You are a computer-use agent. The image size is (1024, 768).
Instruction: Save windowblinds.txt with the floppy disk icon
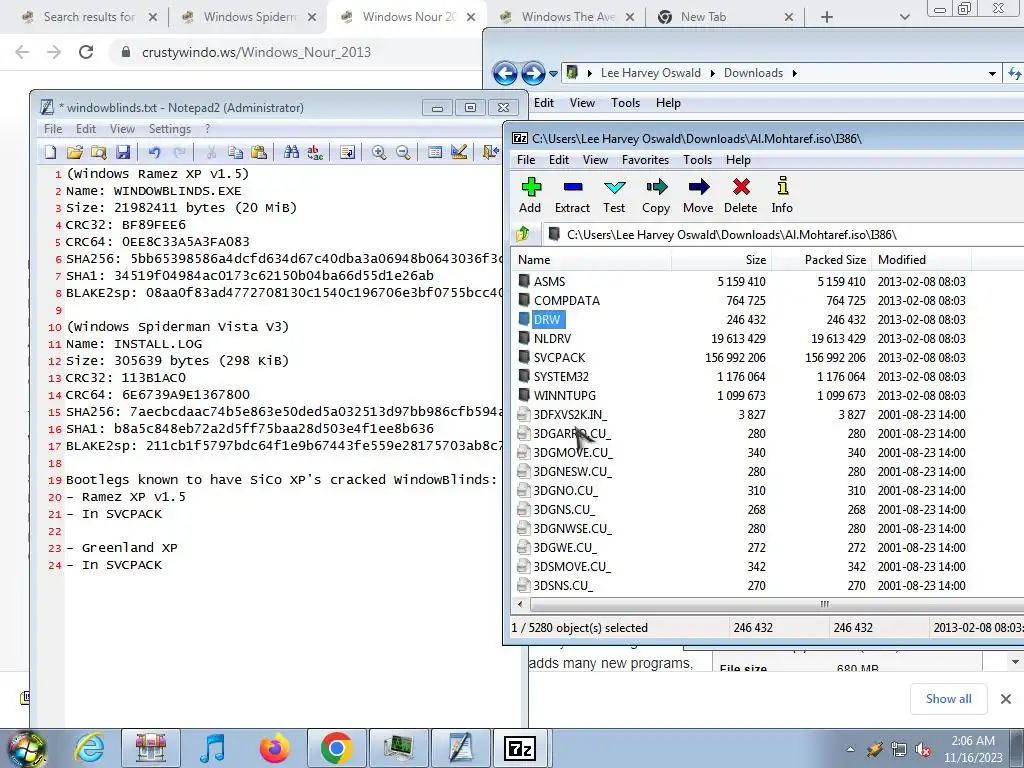123,152
